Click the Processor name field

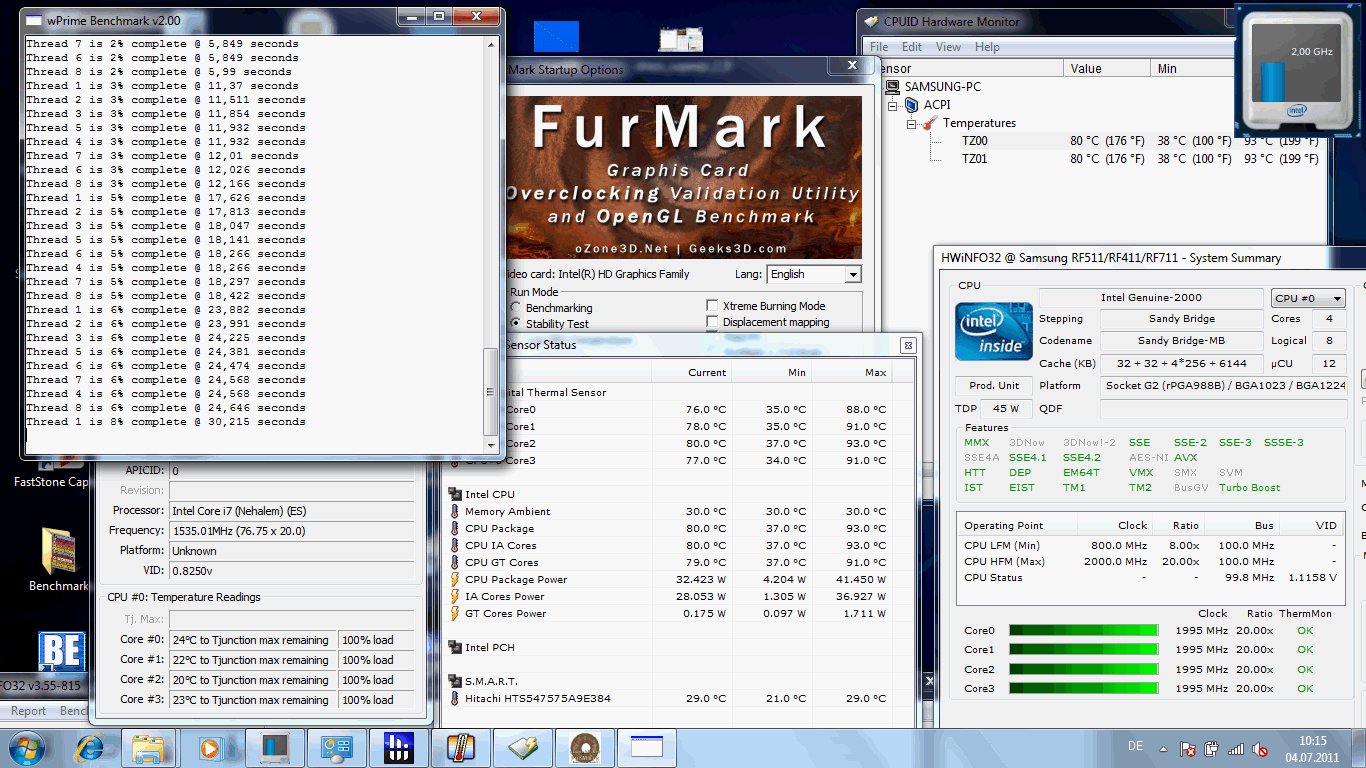(x=291, y=510)
